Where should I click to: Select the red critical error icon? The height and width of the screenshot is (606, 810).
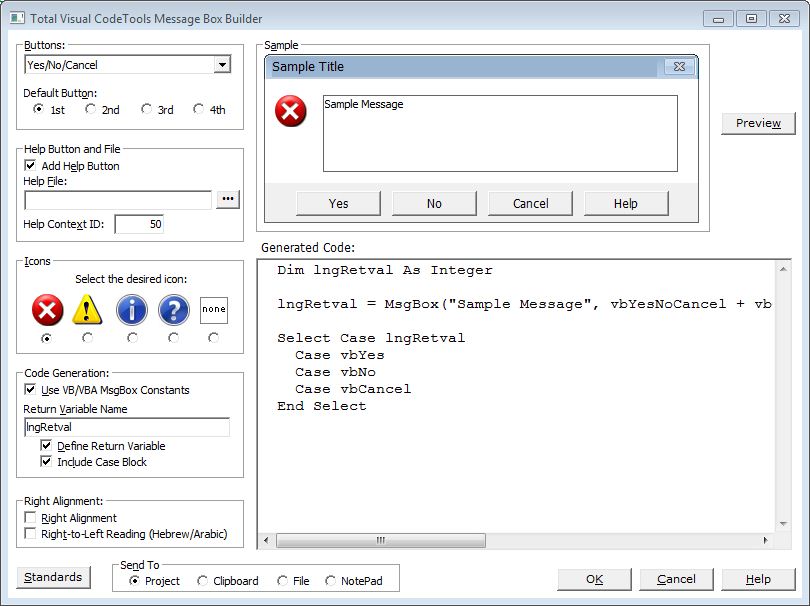47,310
